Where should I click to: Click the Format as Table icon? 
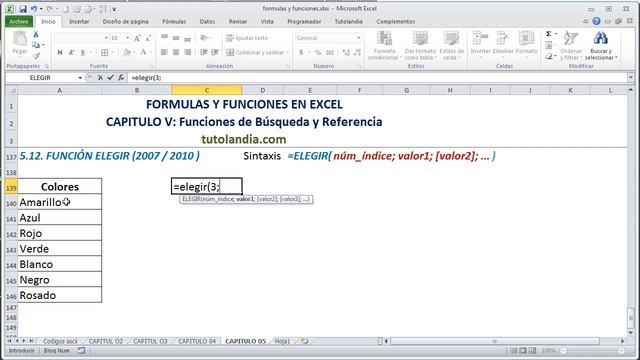click(x=420, y=38)
